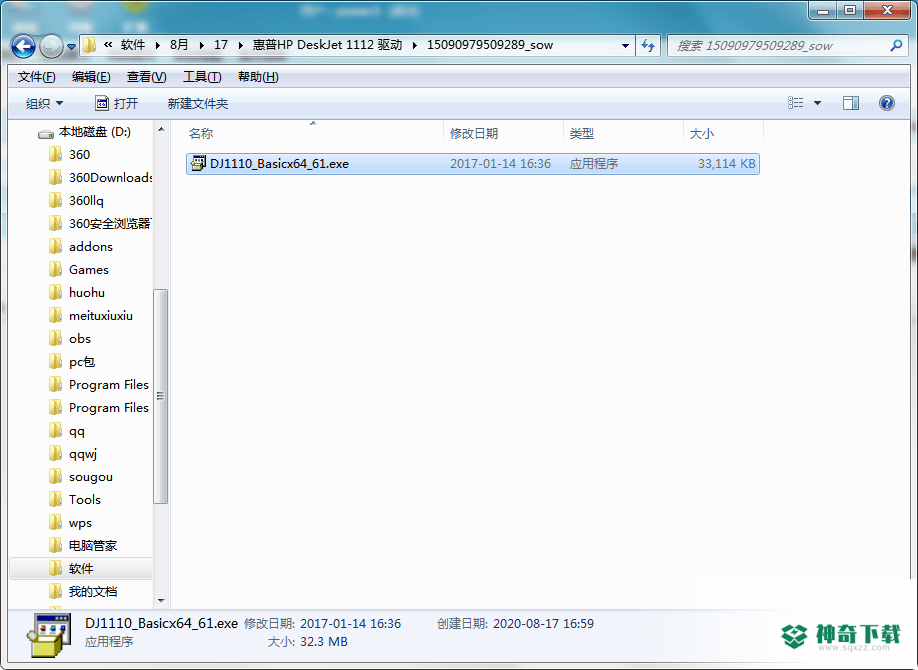The image size is (918, 670).
Task: Click the large installer icon in details pane
Action: (x=49, y=635)
